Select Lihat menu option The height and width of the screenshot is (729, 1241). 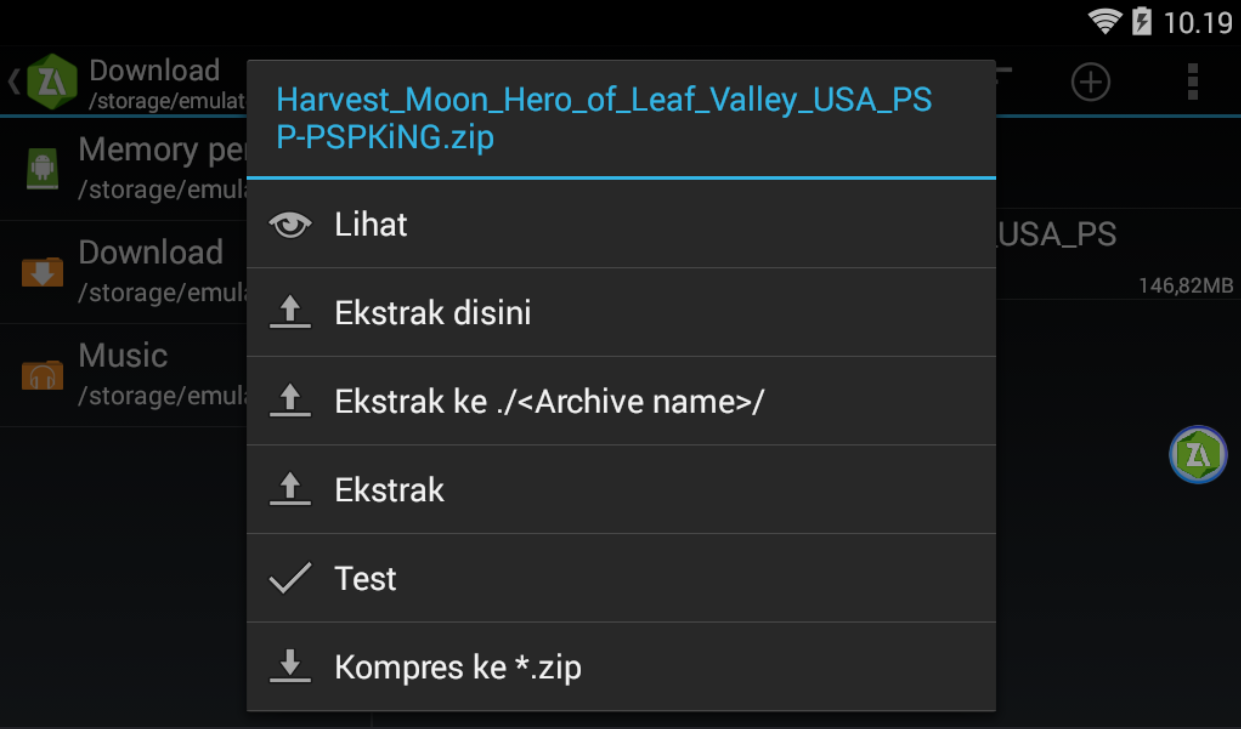[620, 225]
